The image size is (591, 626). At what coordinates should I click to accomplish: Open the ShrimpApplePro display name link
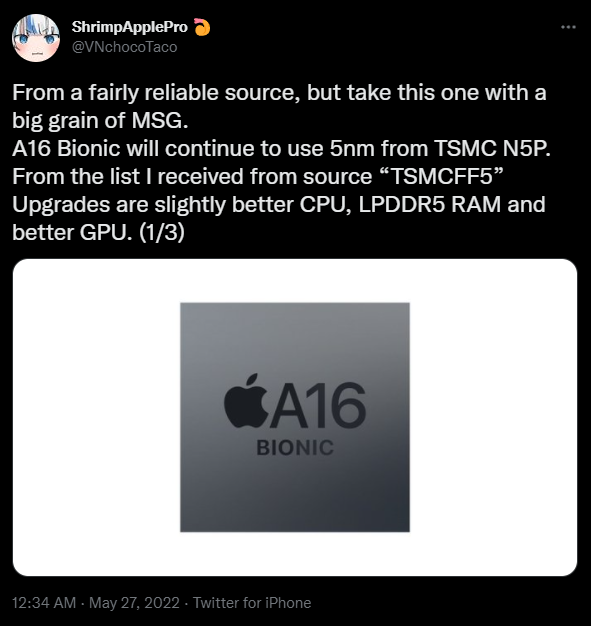[x=129, y=27]
